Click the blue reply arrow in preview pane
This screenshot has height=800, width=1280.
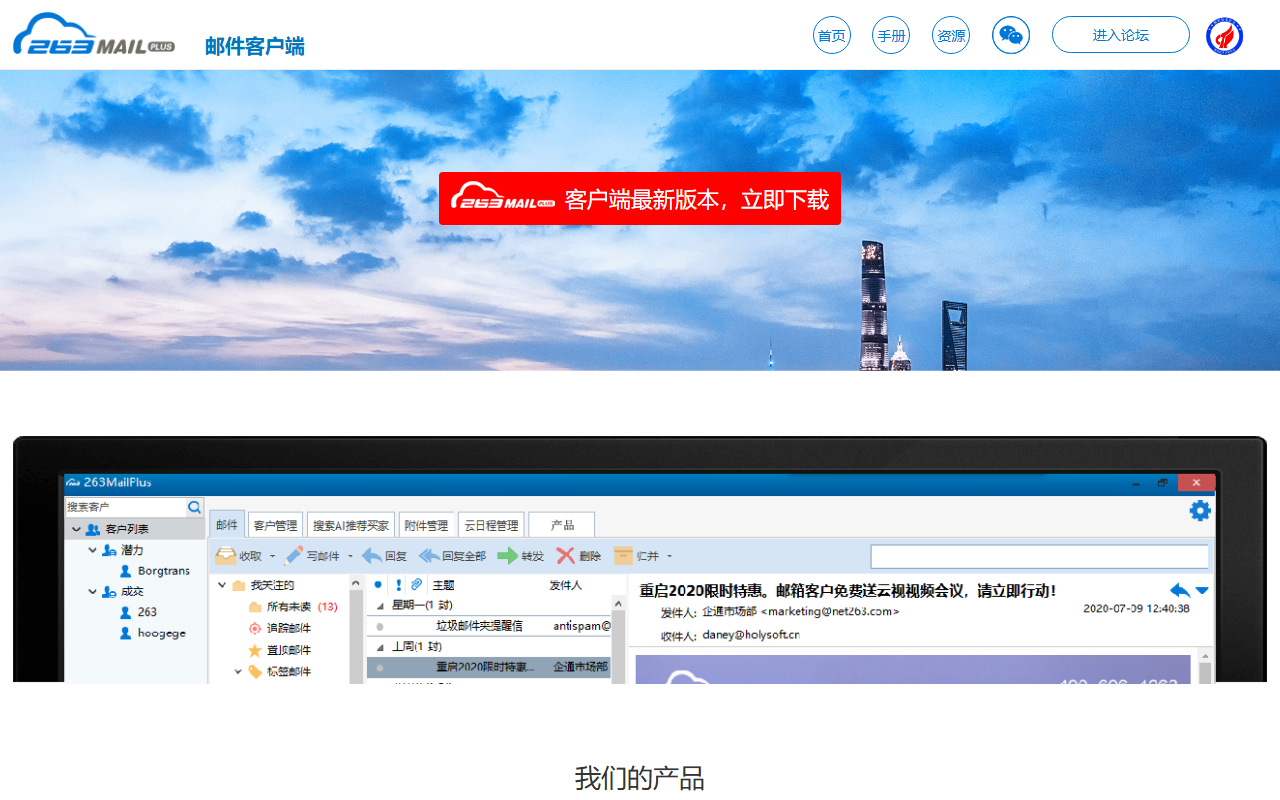point(1180,590)
